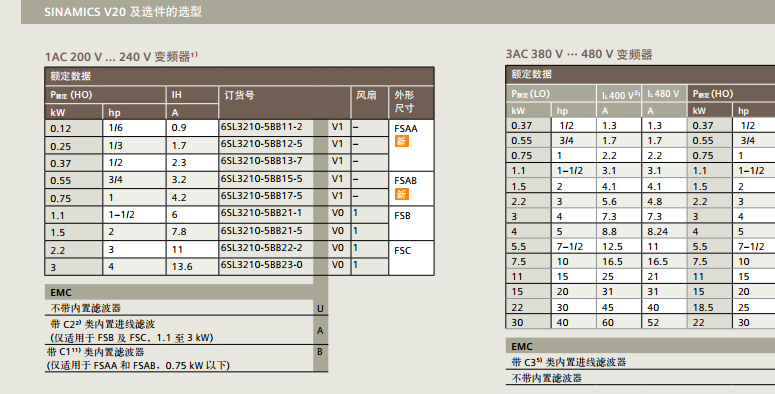Click filter code letter B
775x394 pixels.
[x=320, y=351]
